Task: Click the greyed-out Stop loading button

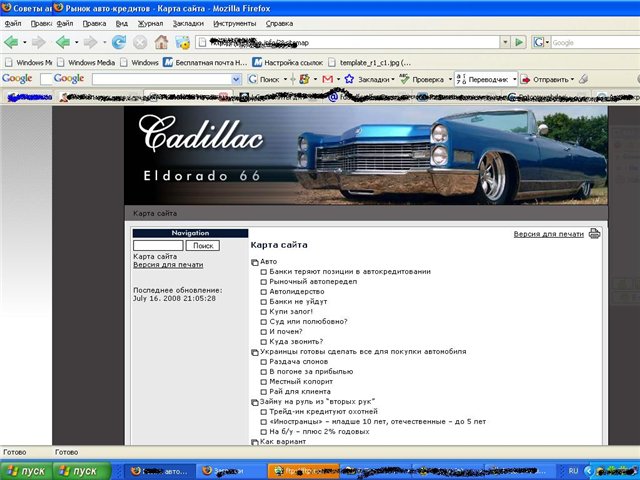Action: coord(140,42)
